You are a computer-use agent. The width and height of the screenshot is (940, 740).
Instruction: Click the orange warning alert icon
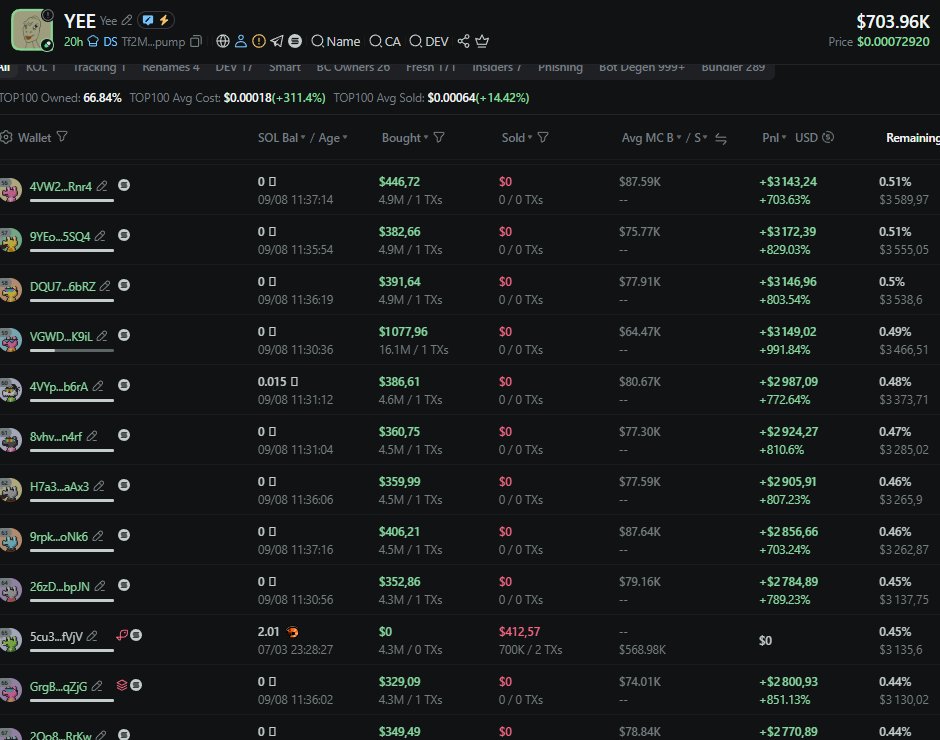pyautogui.click(x=259, y=41)
